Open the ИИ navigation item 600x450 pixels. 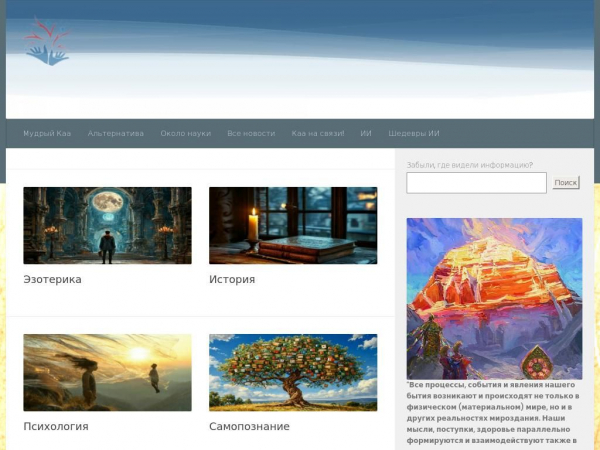(366, 134)
